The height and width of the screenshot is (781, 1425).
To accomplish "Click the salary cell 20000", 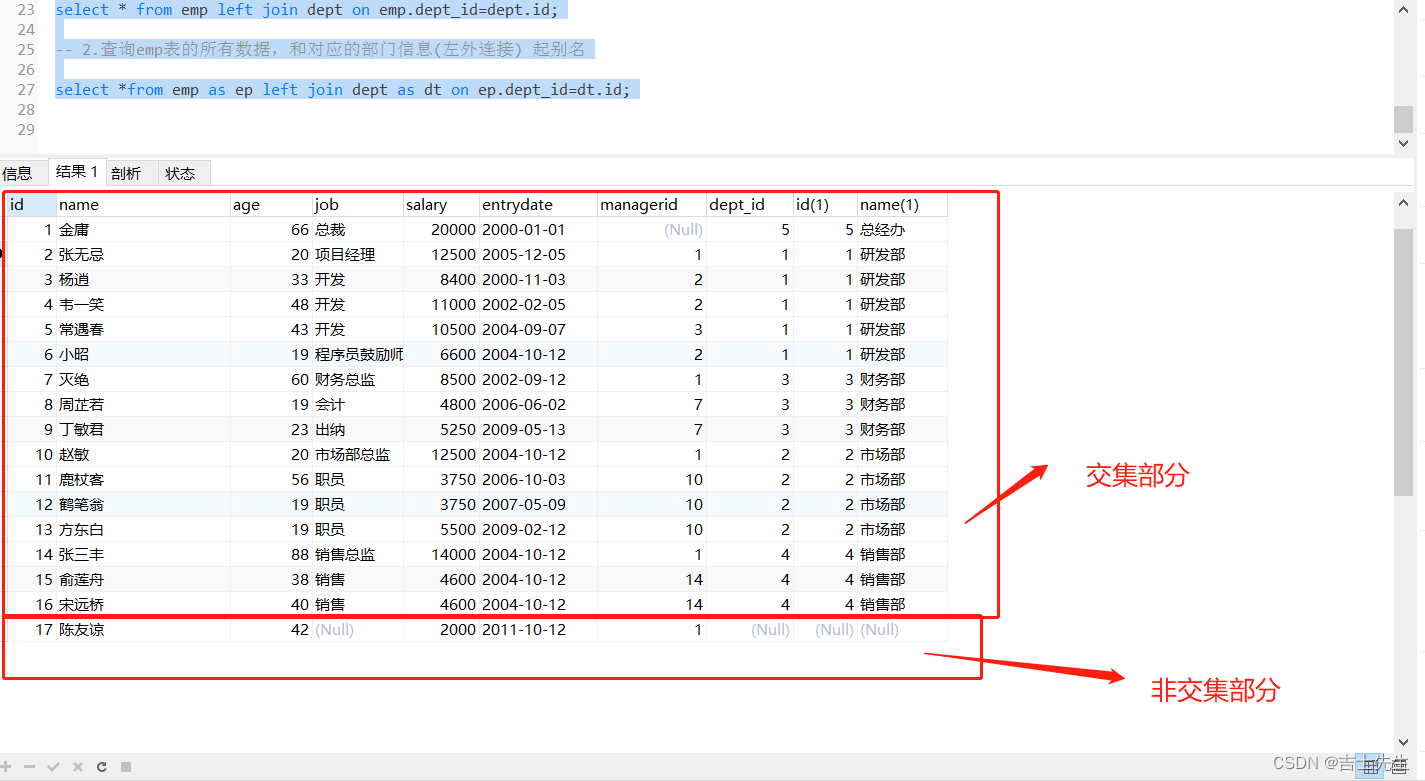I will pyautogui.click(x=442, y=229).
